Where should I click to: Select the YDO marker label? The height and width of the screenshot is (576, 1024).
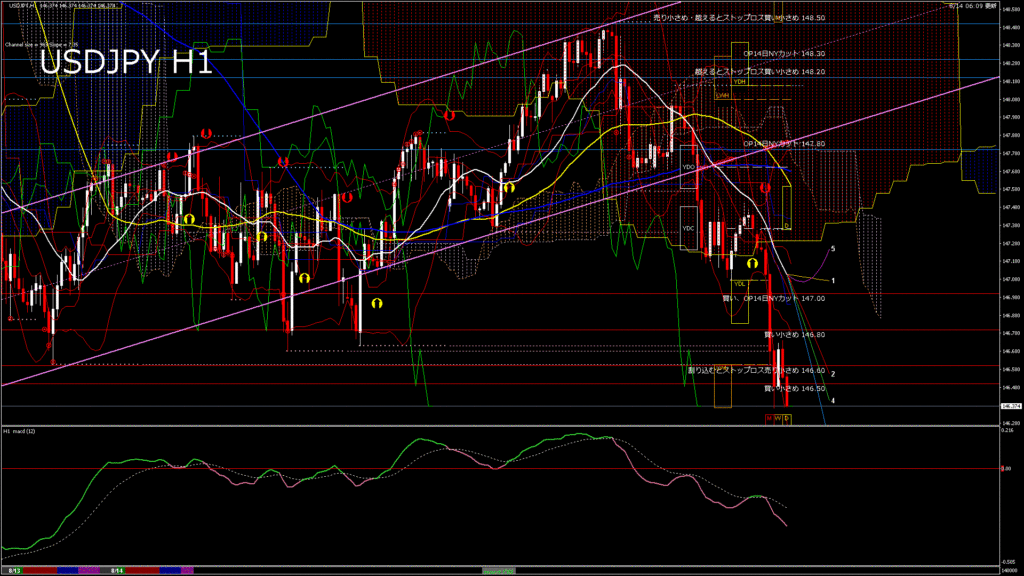tap(688, 167)
